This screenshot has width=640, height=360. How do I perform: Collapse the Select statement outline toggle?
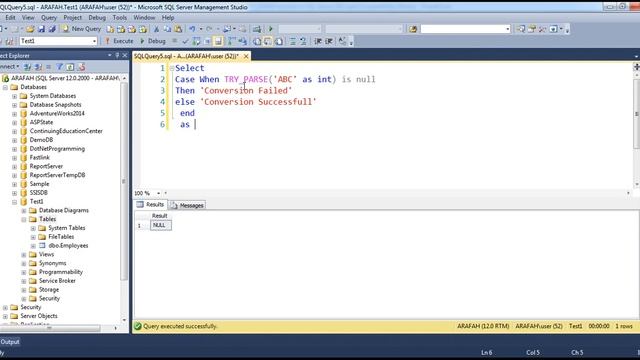coord(172,68)
